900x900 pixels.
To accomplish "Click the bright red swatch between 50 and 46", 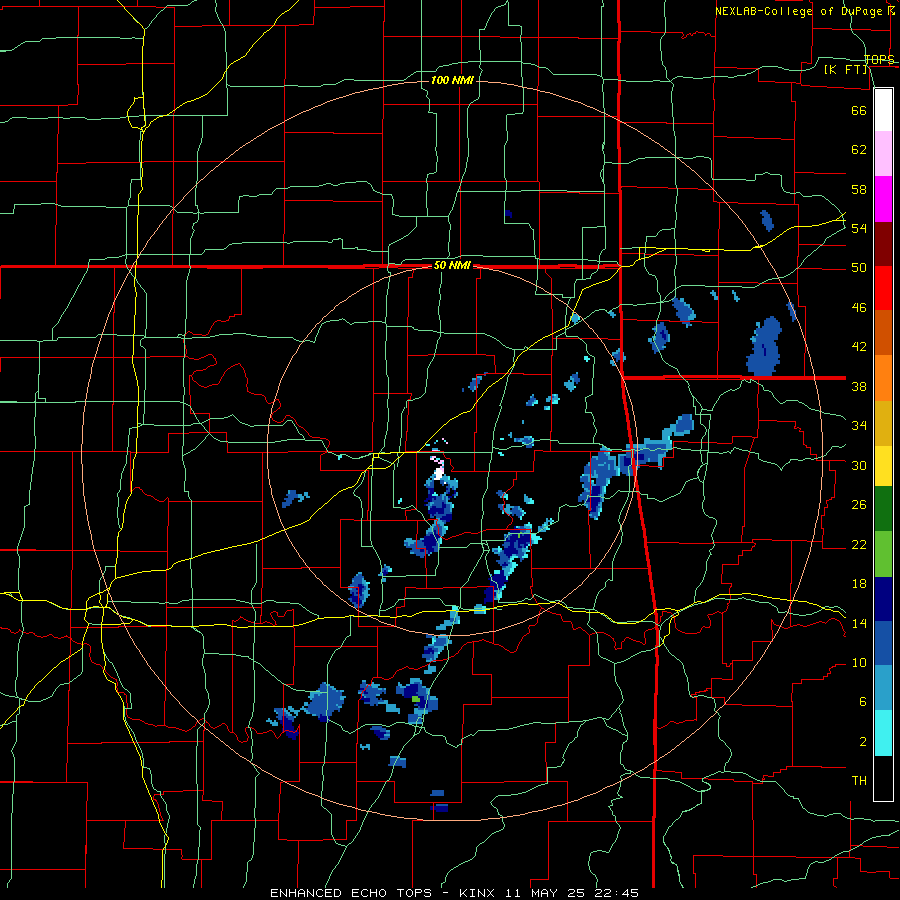I will click(883, 288).
